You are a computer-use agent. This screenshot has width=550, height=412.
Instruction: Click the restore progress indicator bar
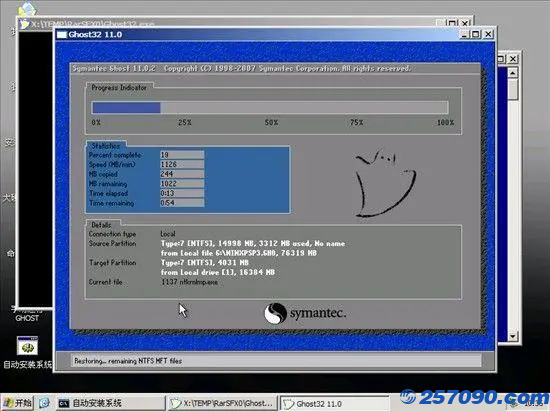[x=269, y=107]
